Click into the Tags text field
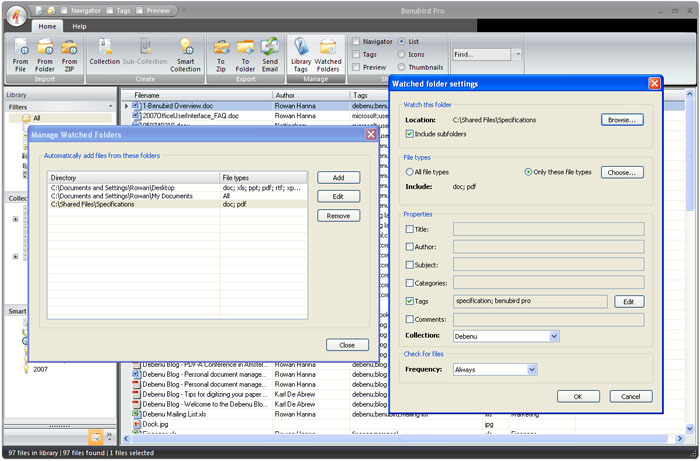Screen dimensions: 700x461 (x=530, y=301)
